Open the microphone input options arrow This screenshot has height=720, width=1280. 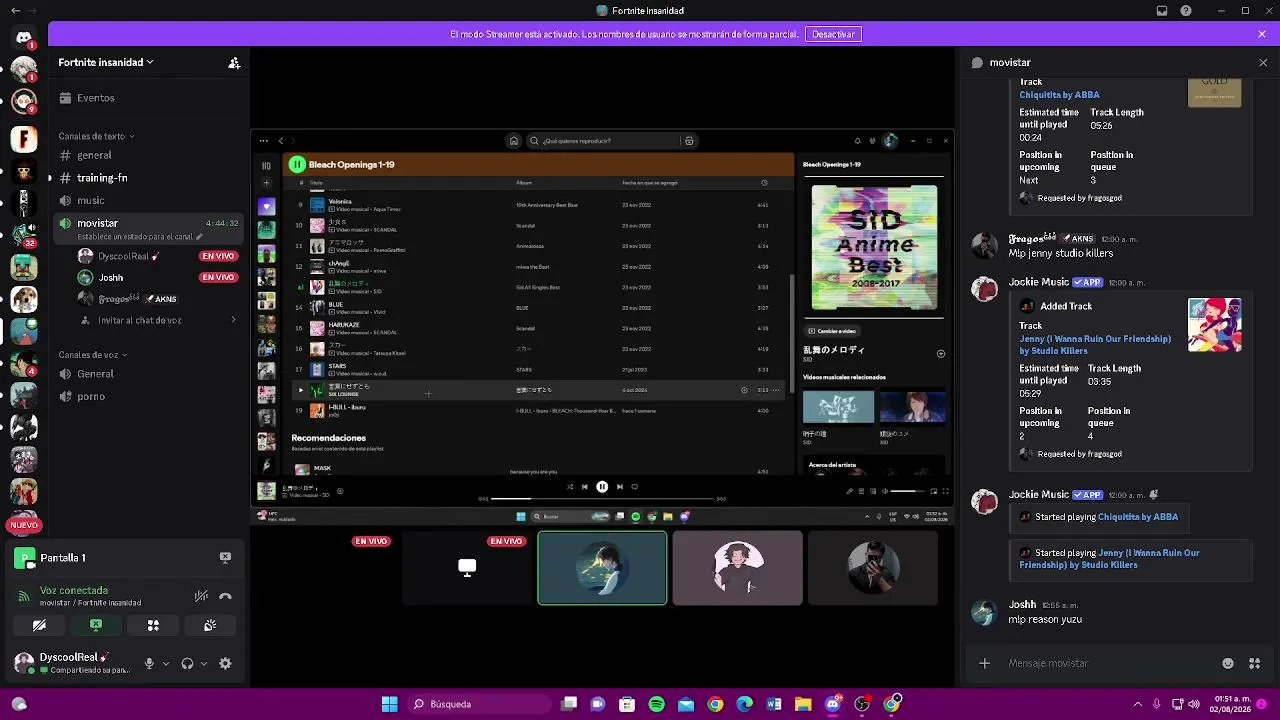(x=166, y=663)
